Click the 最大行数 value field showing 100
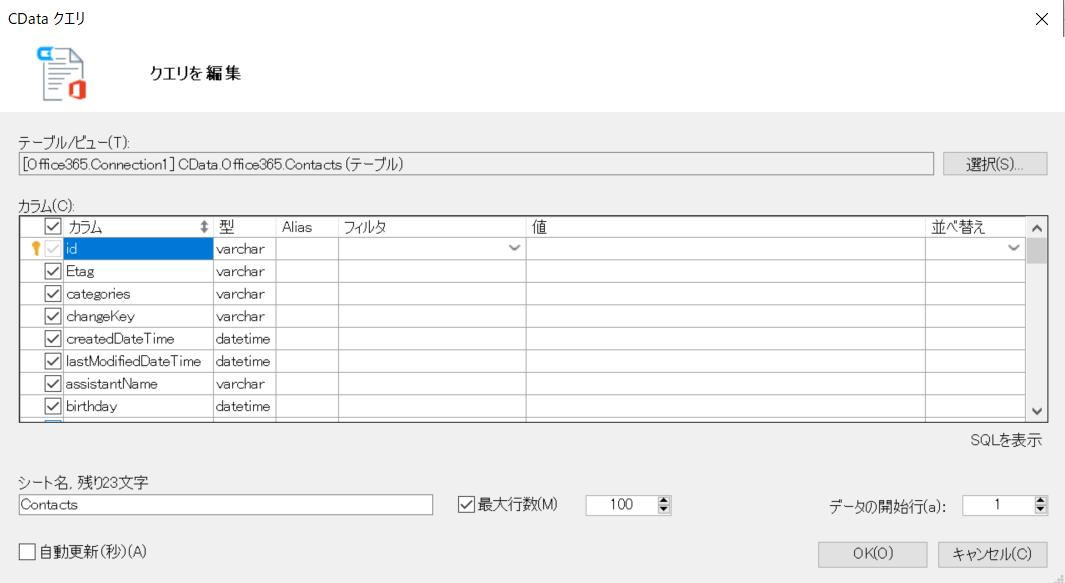 (621, 505)
